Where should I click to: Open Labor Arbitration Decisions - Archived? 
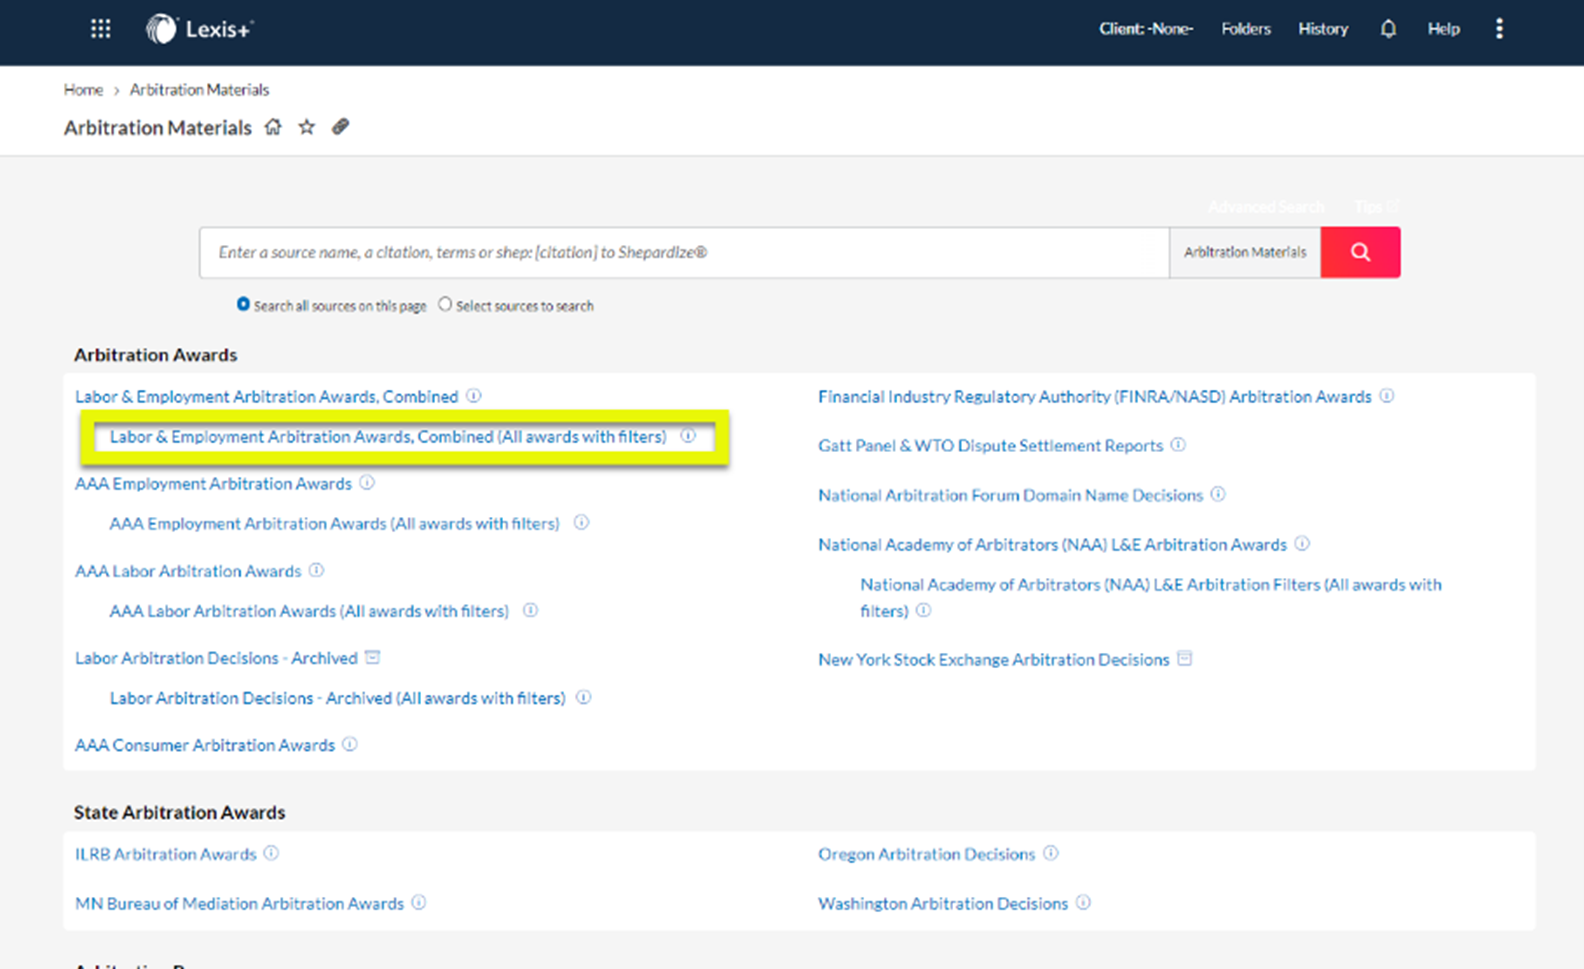click(x=216, y=658)
